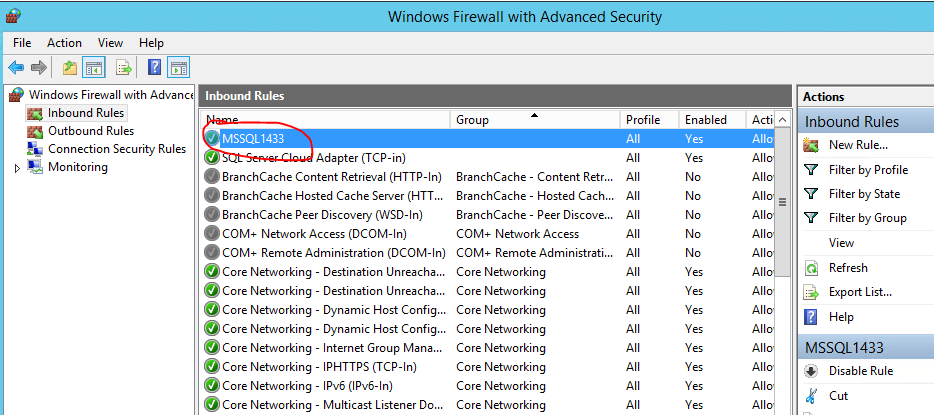Image resolution: width=934 pixels, height=415 pixels.
Task: Open the Filter by Group submenu
Action: pyautogui.click(x=867, y=218)
